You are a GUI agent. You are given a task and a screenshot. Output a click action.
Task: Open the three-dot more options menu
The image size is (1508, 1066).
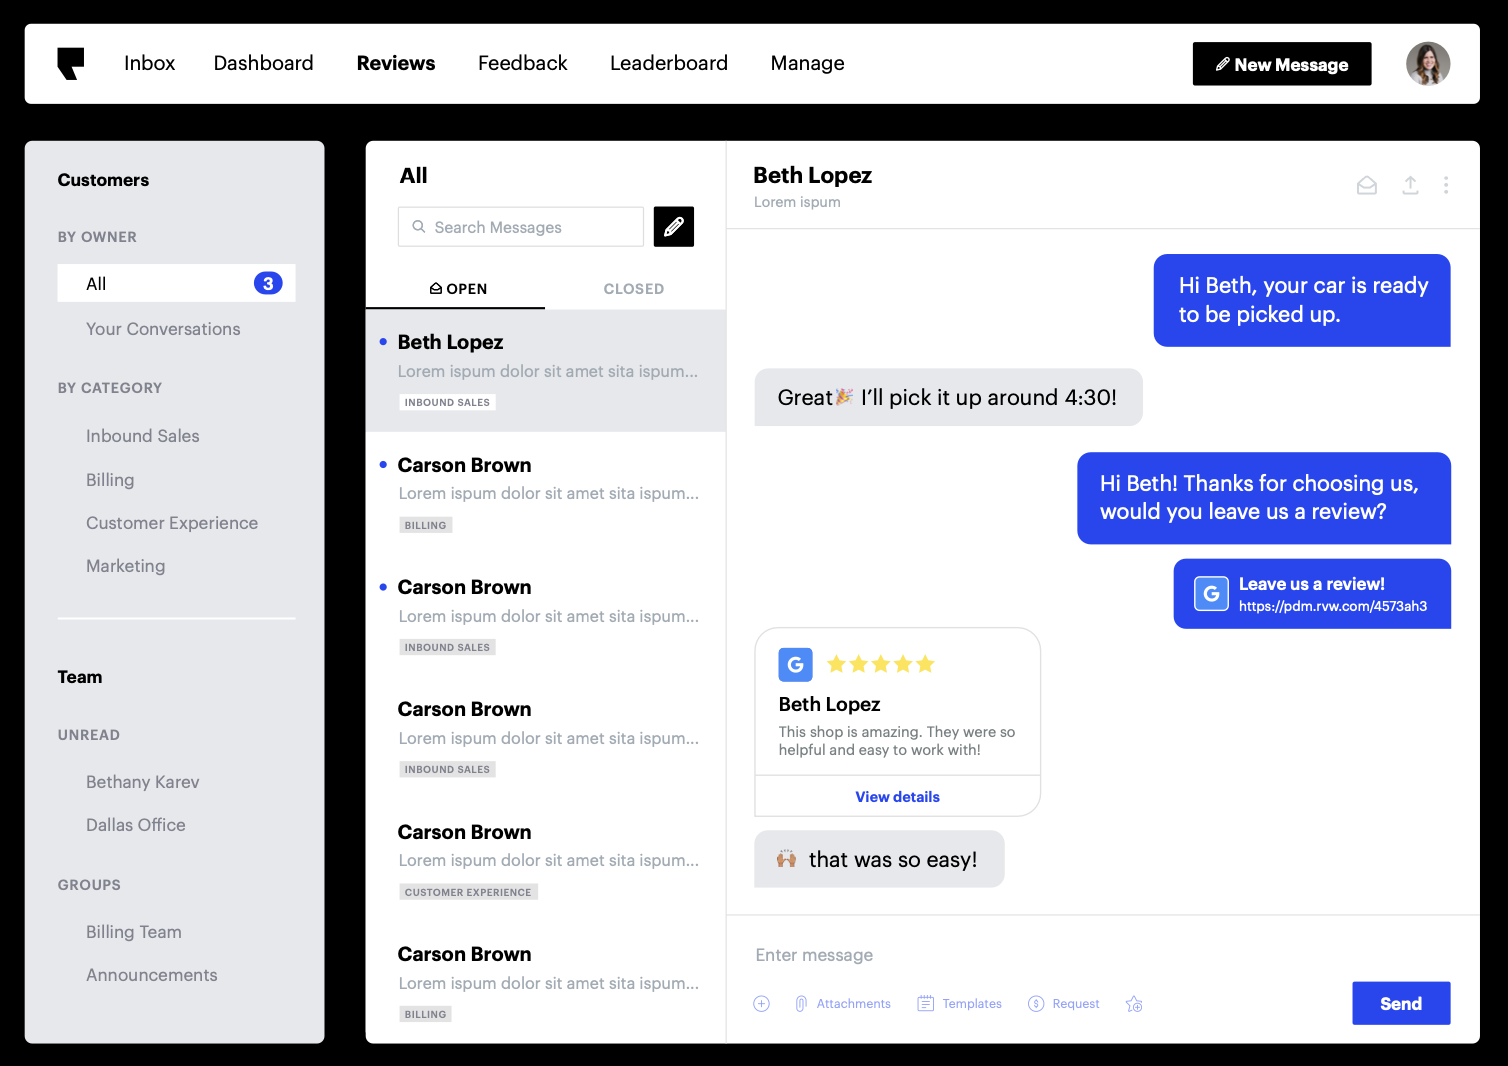click(x=1446, y=185)
